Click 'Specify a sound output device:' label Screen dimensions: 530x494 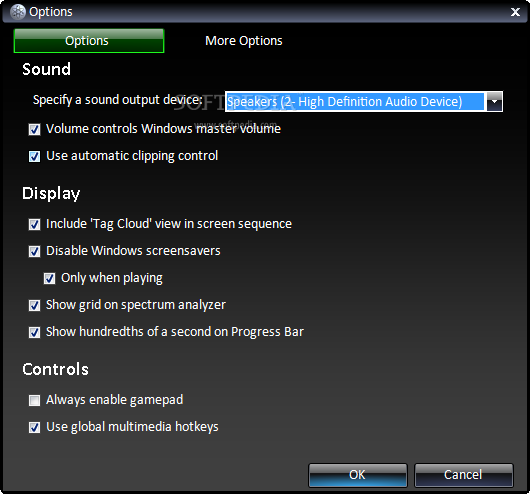coord(118,100)
